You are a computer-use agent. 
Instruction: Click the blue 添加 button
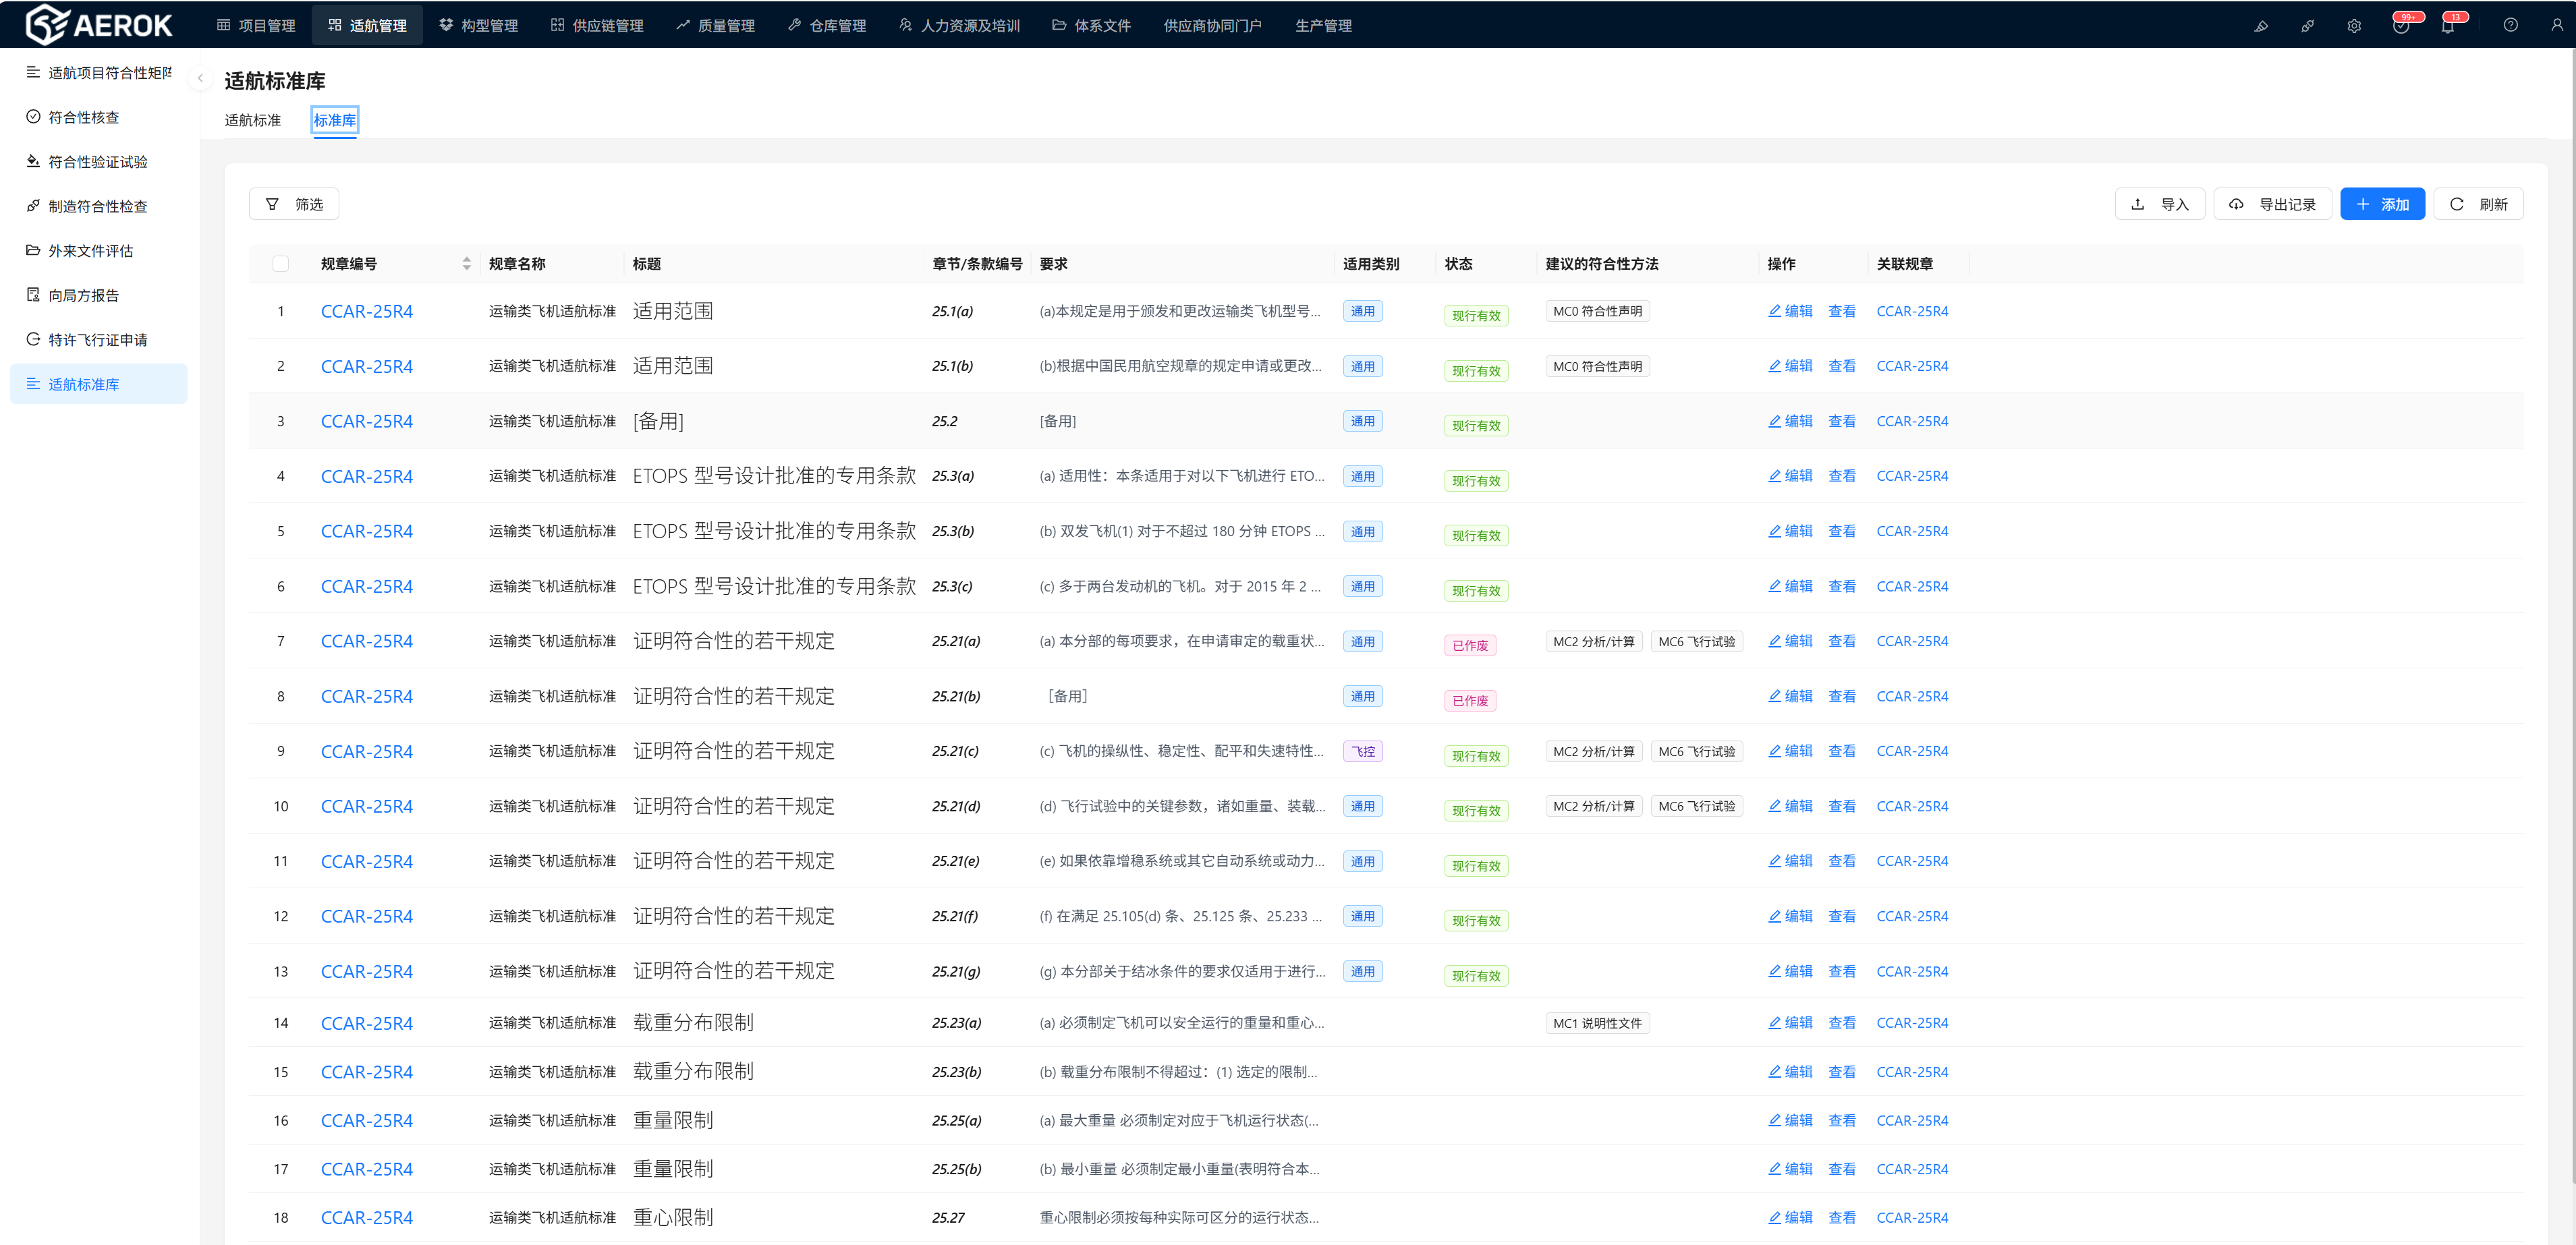click(2382, 204)
